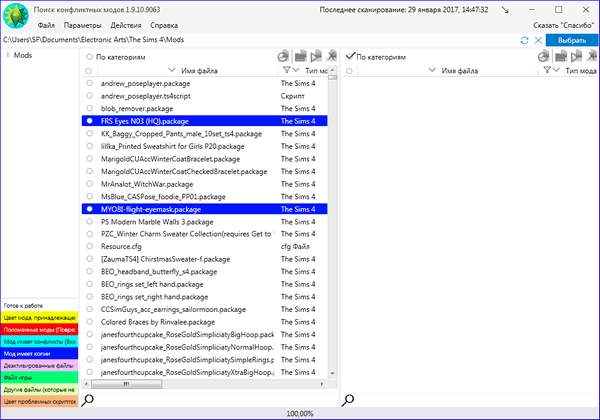Select the radio button for blob_remover.package
Viewport: 600px width, 420px height.
coord(90,108)
